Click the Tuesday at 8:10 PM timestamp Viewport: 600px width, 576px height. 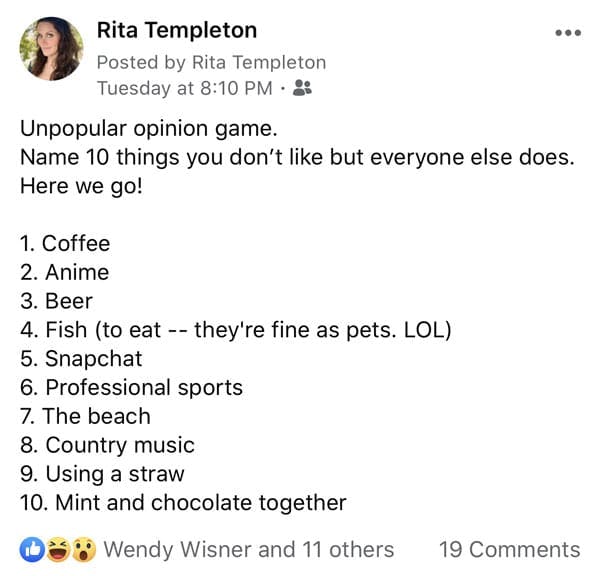click(x=184, y=89)
